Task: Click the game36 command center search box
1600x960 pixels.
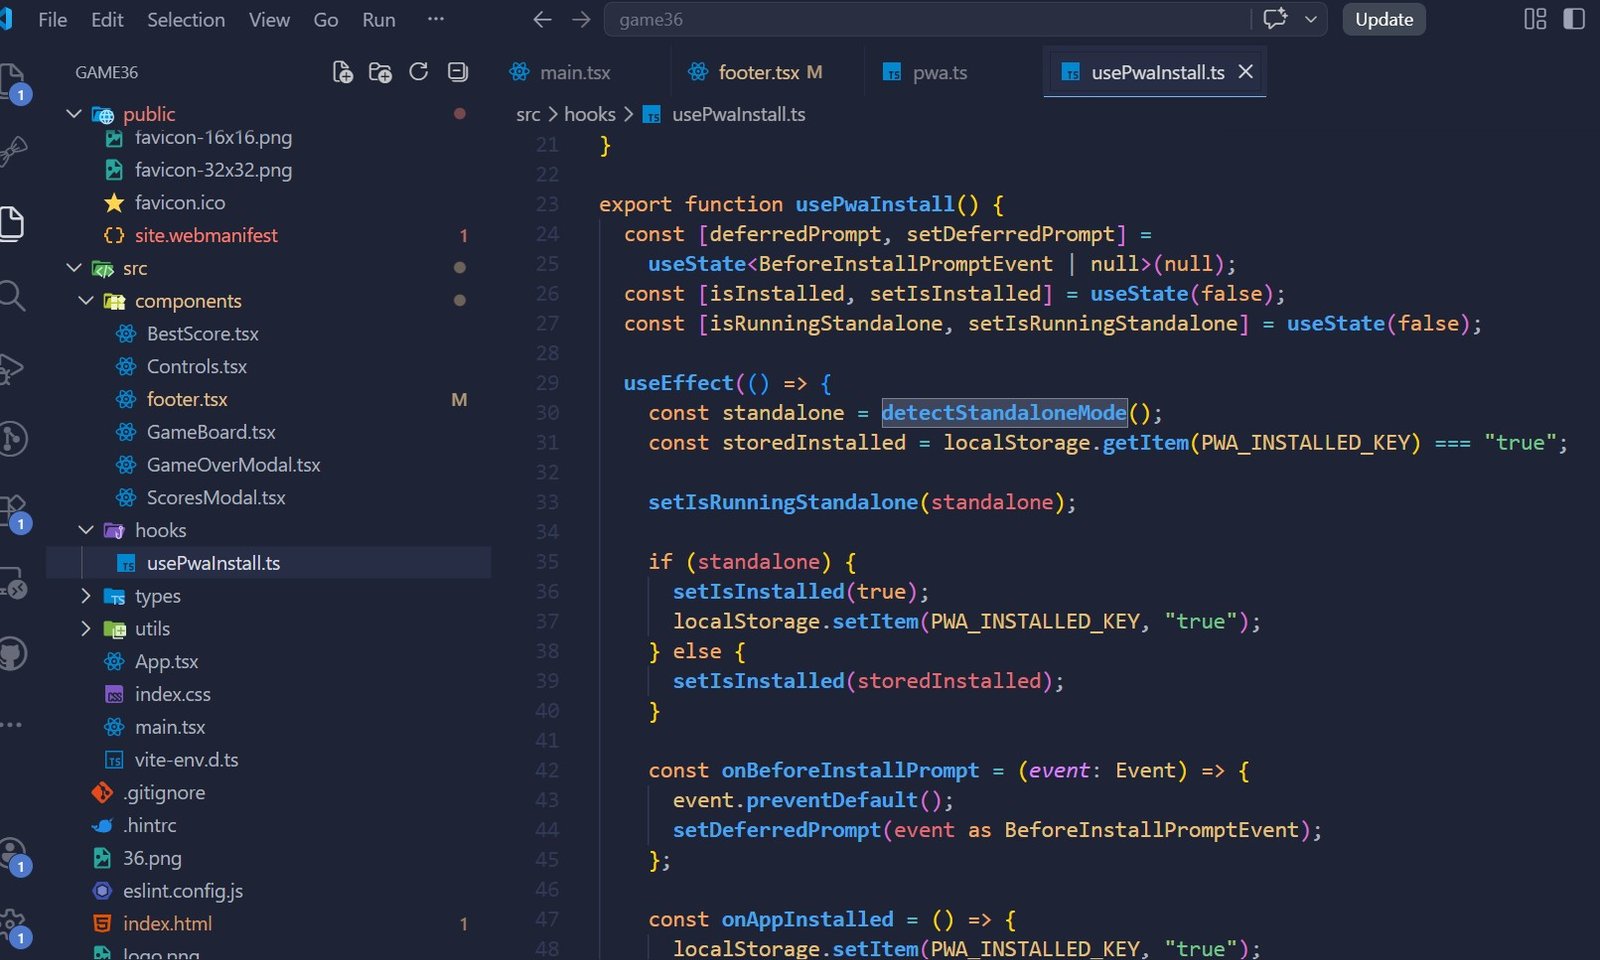Action: pos(926,19)
